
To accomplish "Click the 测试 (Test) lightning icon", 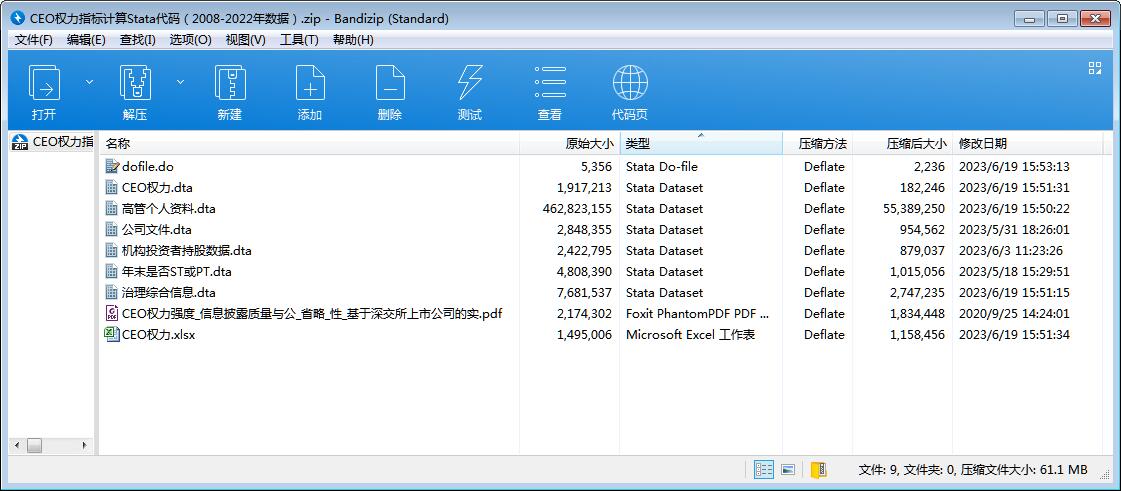I will (x=470, y=82).
